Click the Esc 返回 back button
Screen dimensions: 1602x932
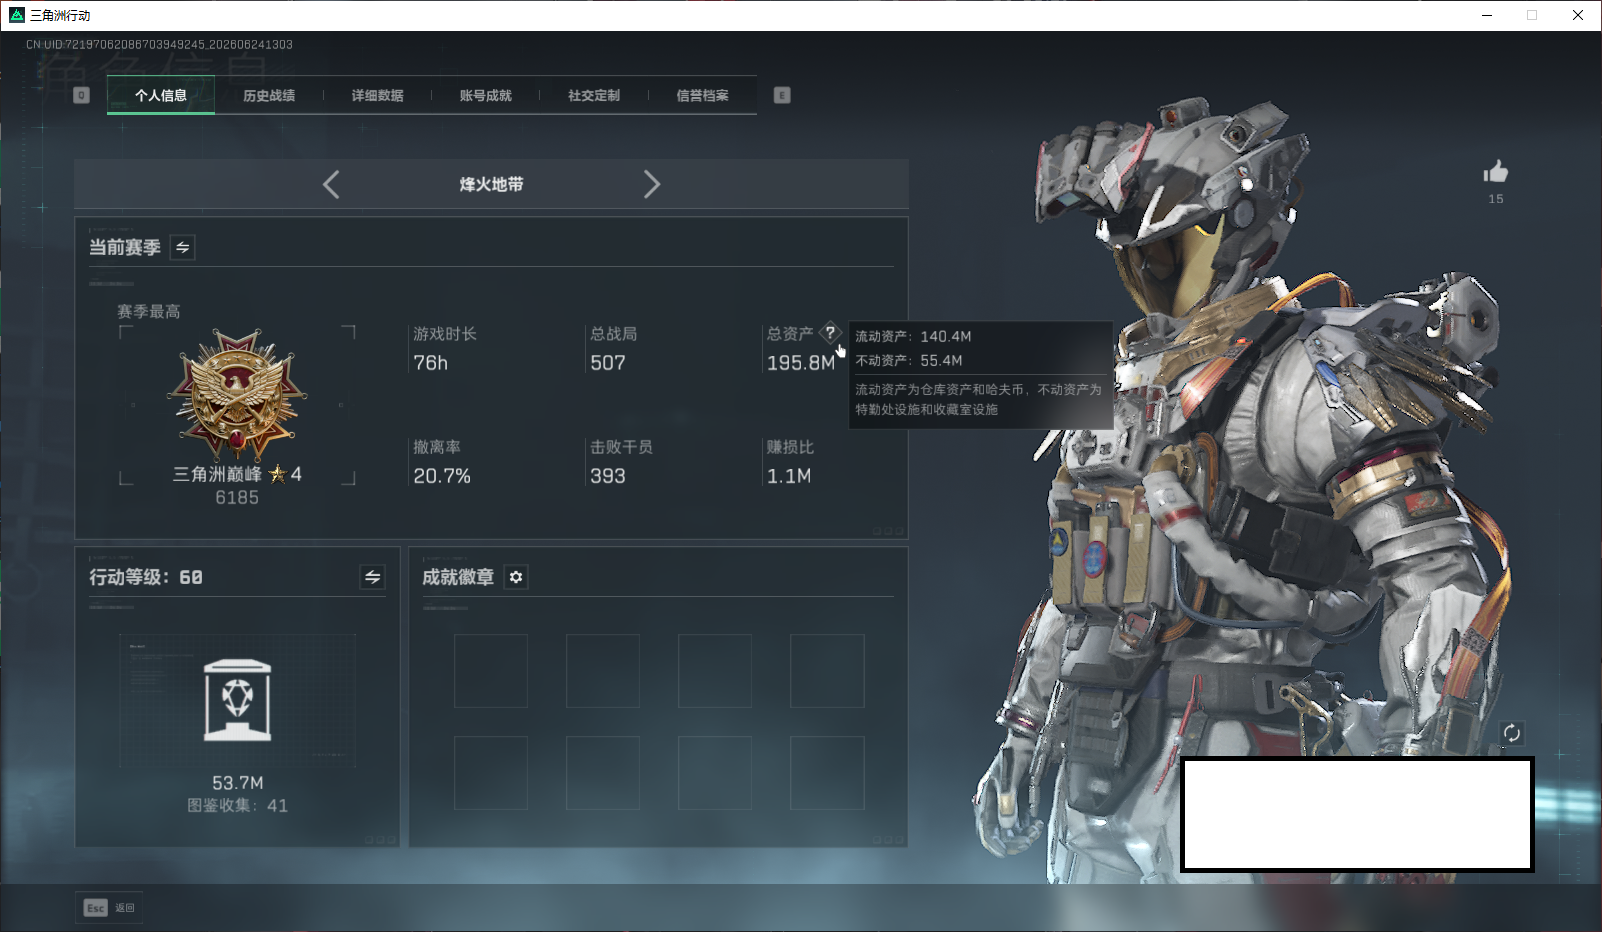coord(109,908)
